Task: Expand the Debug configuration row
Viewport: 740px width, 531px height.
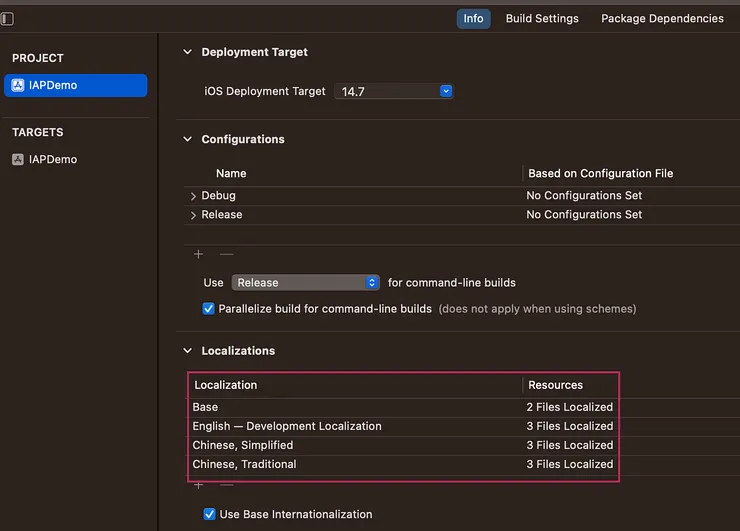Action: [193, 196]
